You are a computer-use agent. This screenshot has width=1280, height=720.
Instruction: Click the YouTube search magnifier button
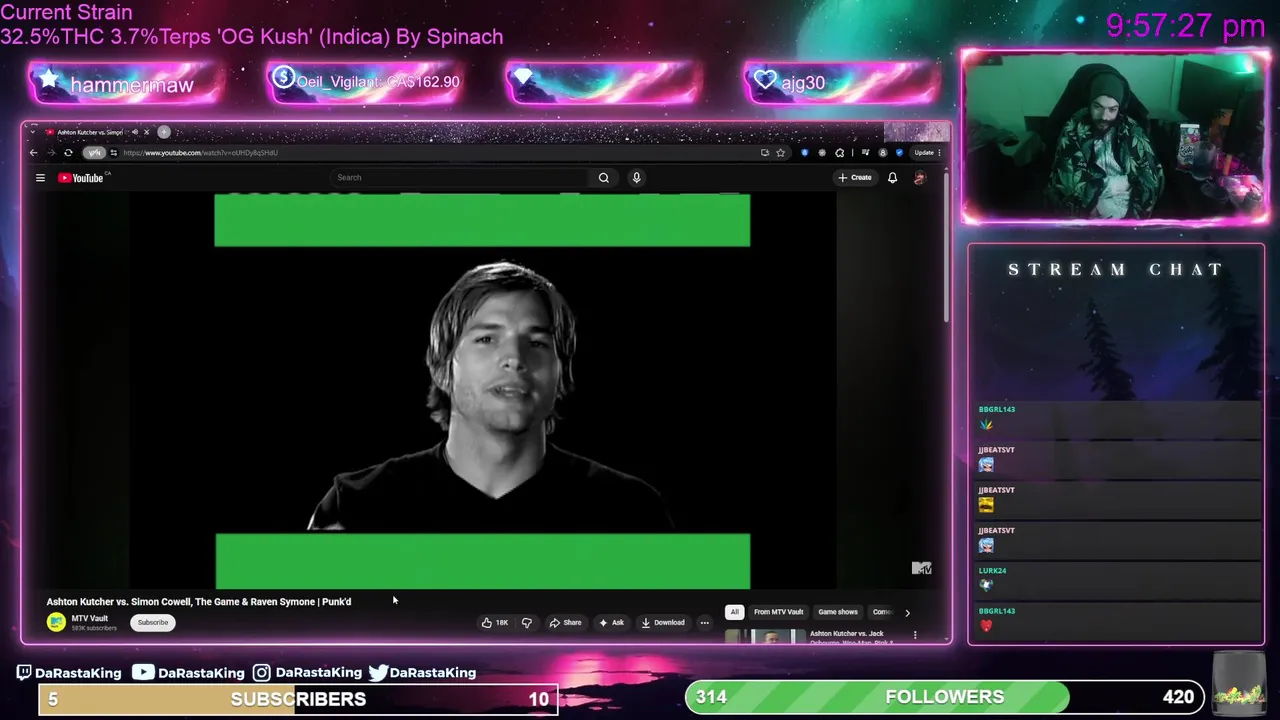point(604,178)
